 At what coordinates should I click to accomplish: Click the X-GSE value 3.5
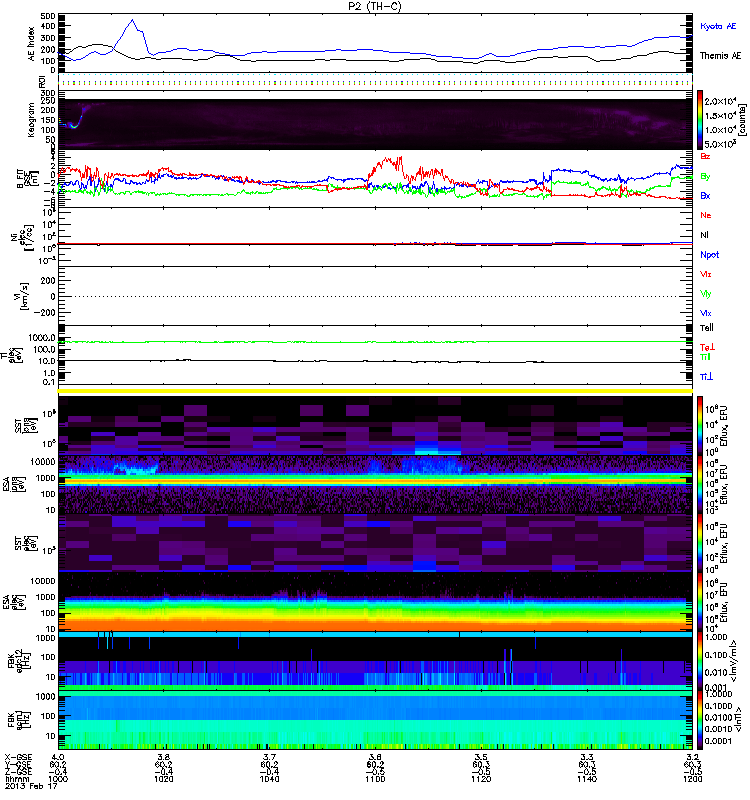[481, 757]
